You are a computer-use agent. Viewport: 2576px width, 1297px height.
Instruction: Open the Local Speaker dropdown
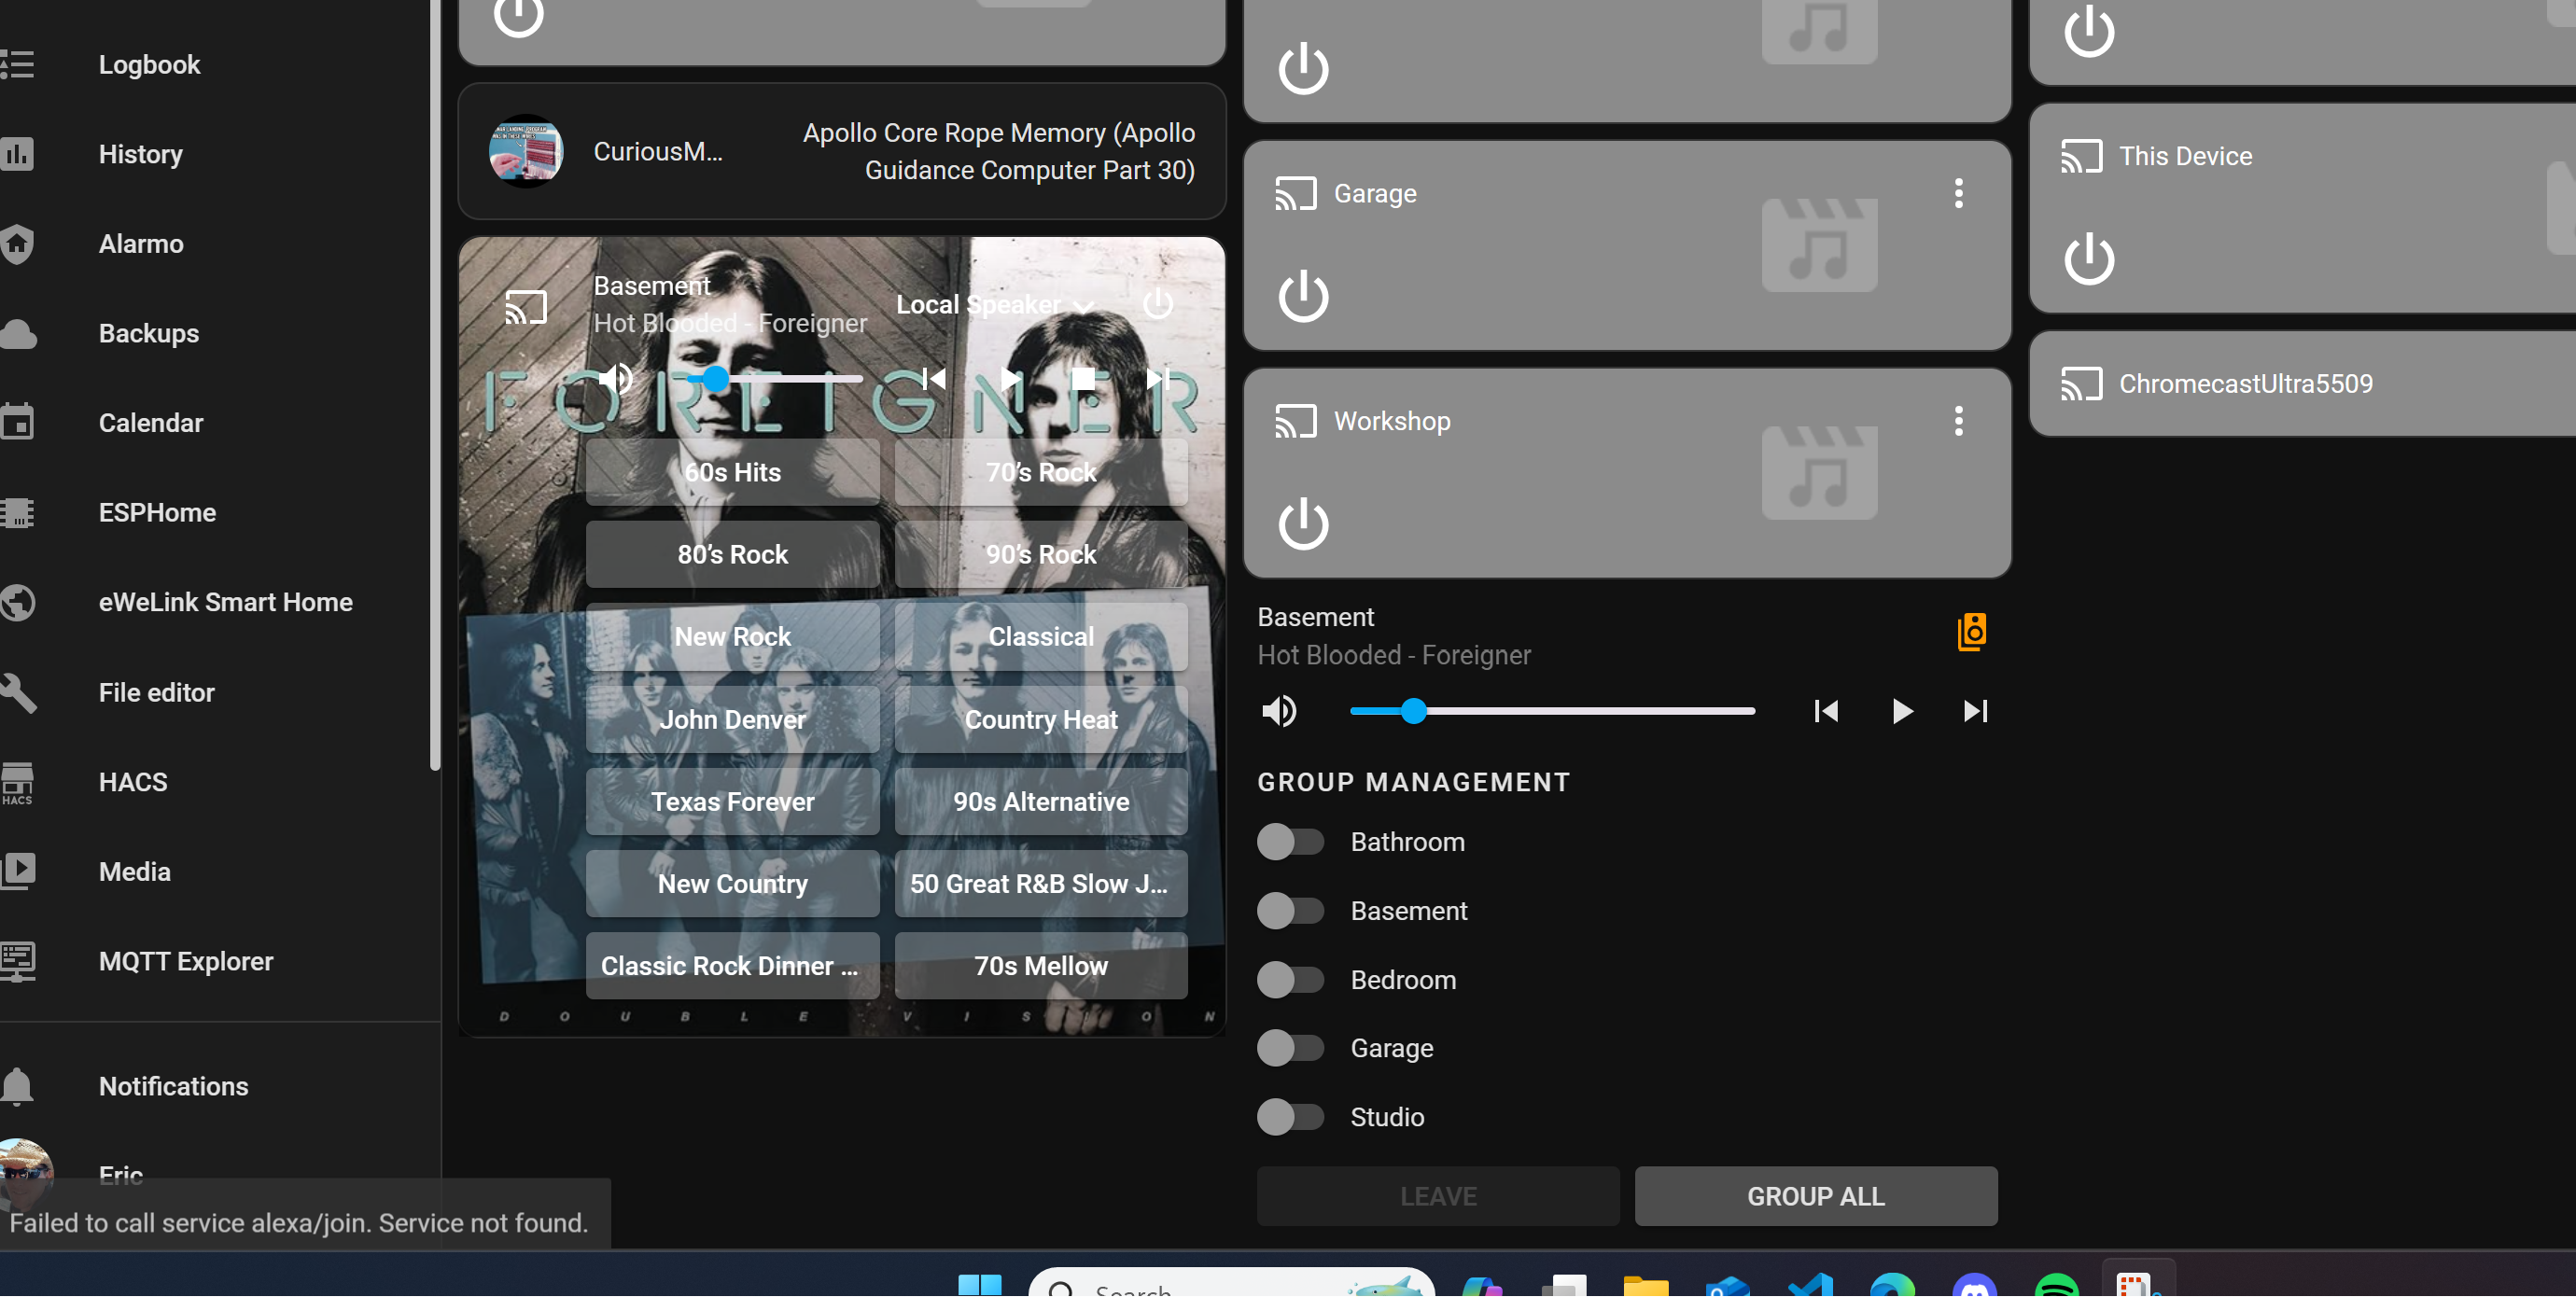[x=994, y=305]
